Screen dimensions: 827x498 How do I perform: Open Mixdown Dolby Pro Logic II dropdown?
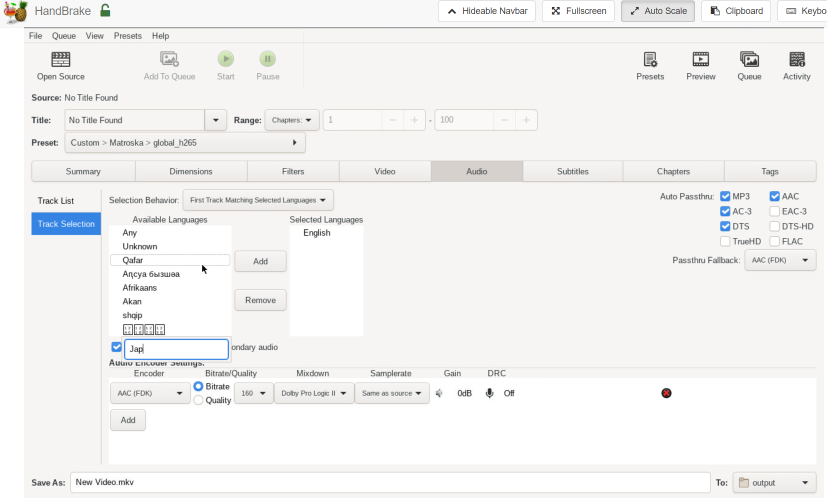coord(314,393)
